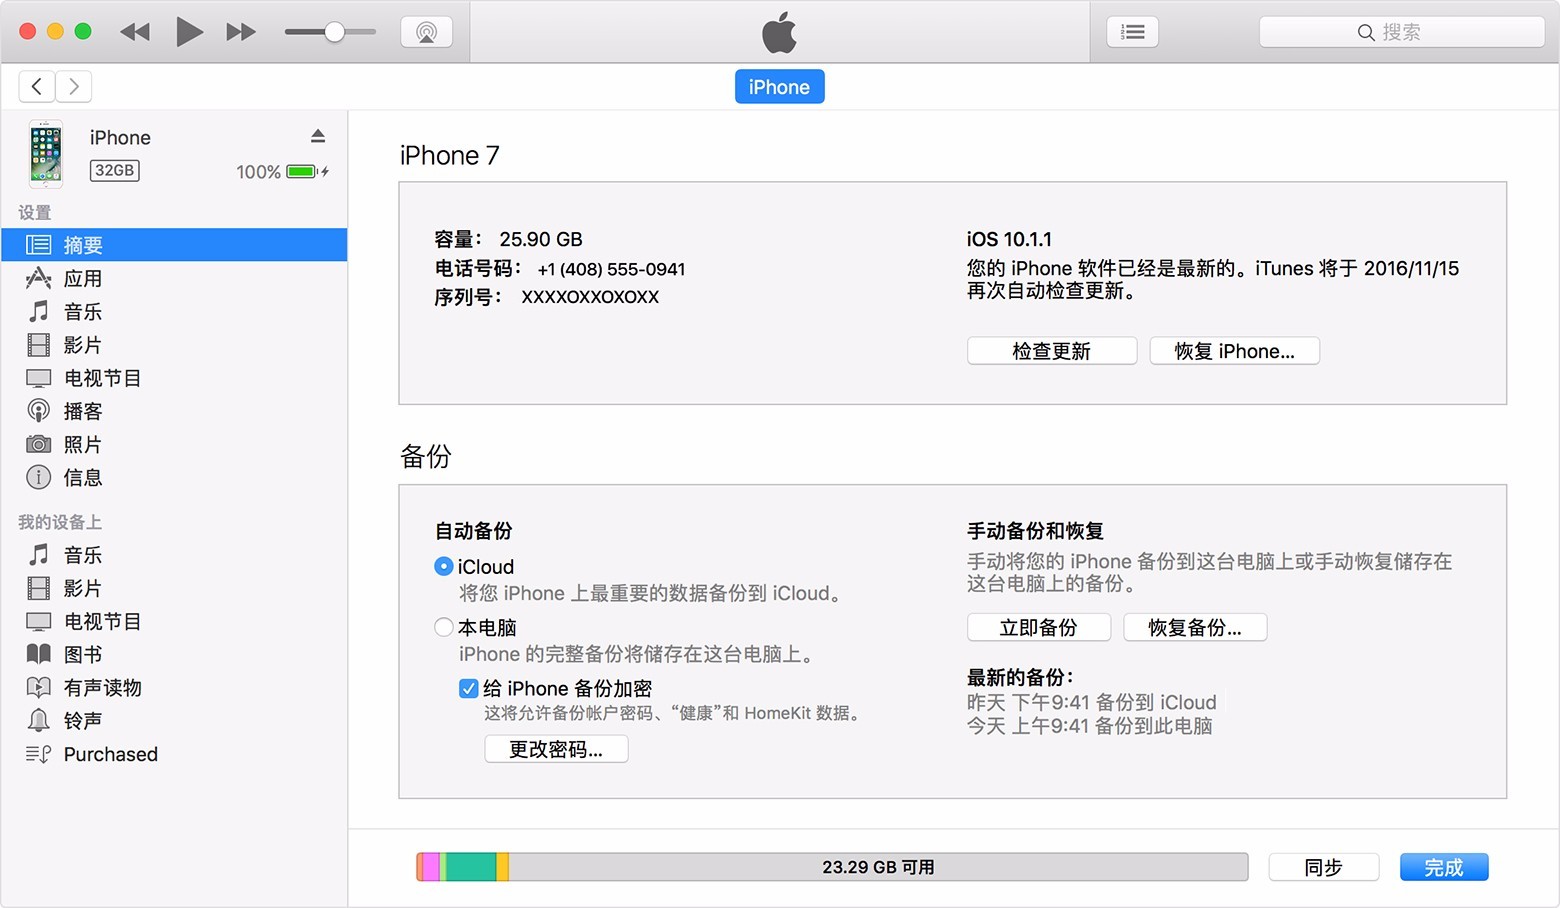Click the green segment in storage bar

pos(471,867)
